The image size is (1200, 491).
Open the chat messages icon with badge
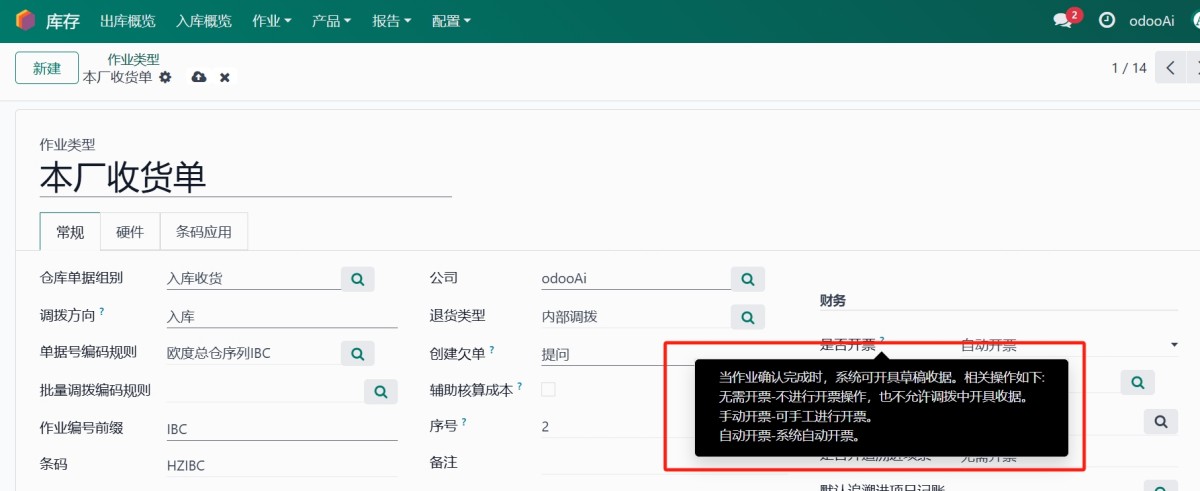pos(1063,20)
